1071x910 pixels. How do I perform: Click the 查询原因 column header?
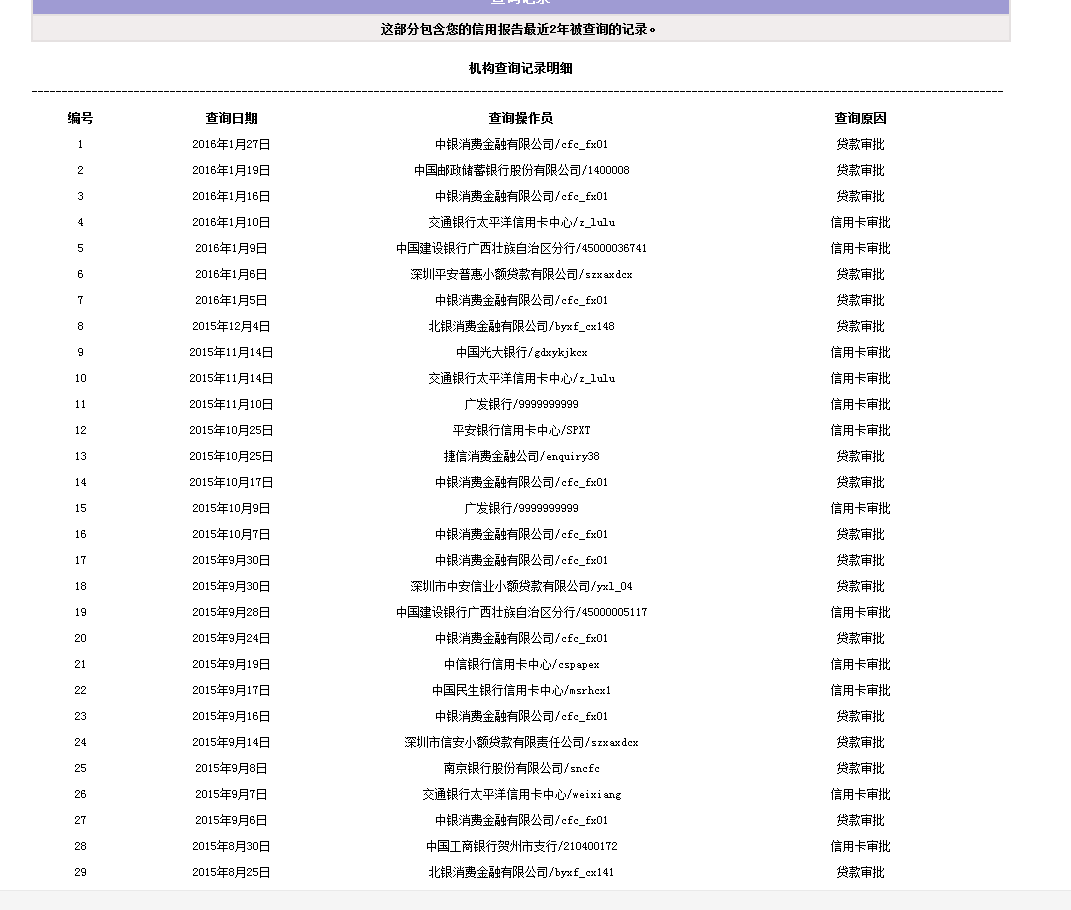[860, 117]
